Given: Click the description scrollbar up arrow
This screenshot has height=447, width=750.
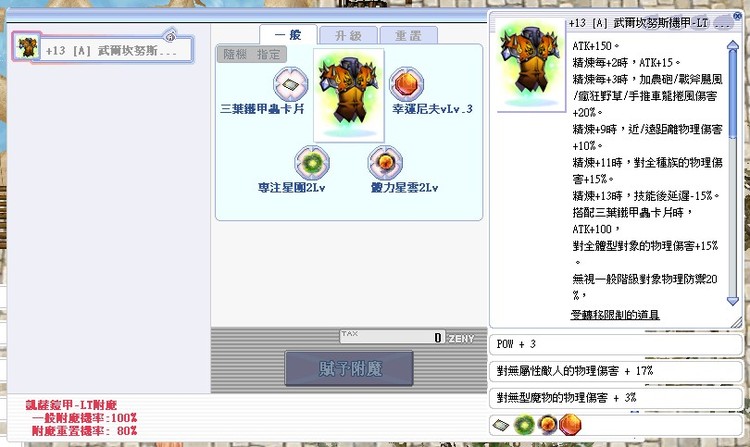Looking at the screenshot, I should pyautogui.click(x=732, y=45).
